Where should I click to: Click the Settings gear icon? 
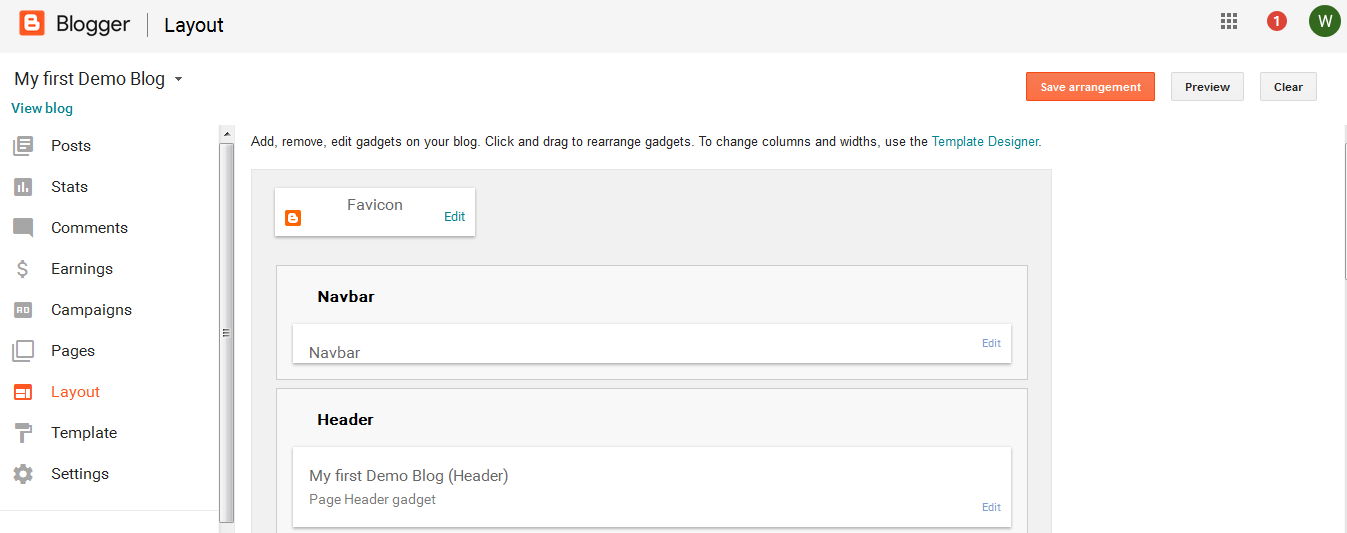[x=23, y=474]
